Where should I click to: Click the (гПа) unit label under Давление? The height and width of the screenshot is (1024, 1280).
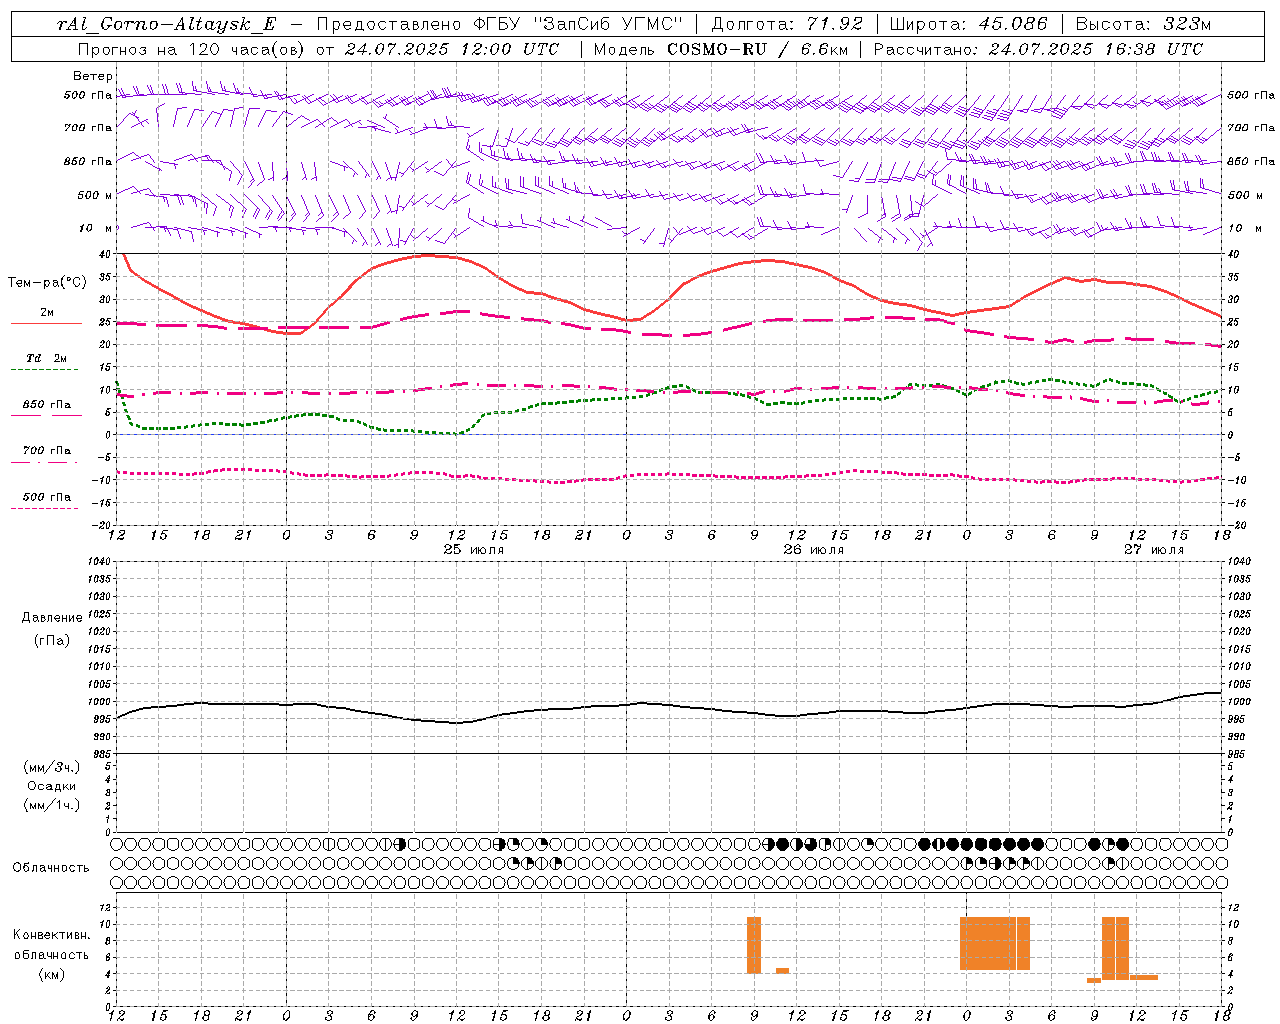coord(52,640)
